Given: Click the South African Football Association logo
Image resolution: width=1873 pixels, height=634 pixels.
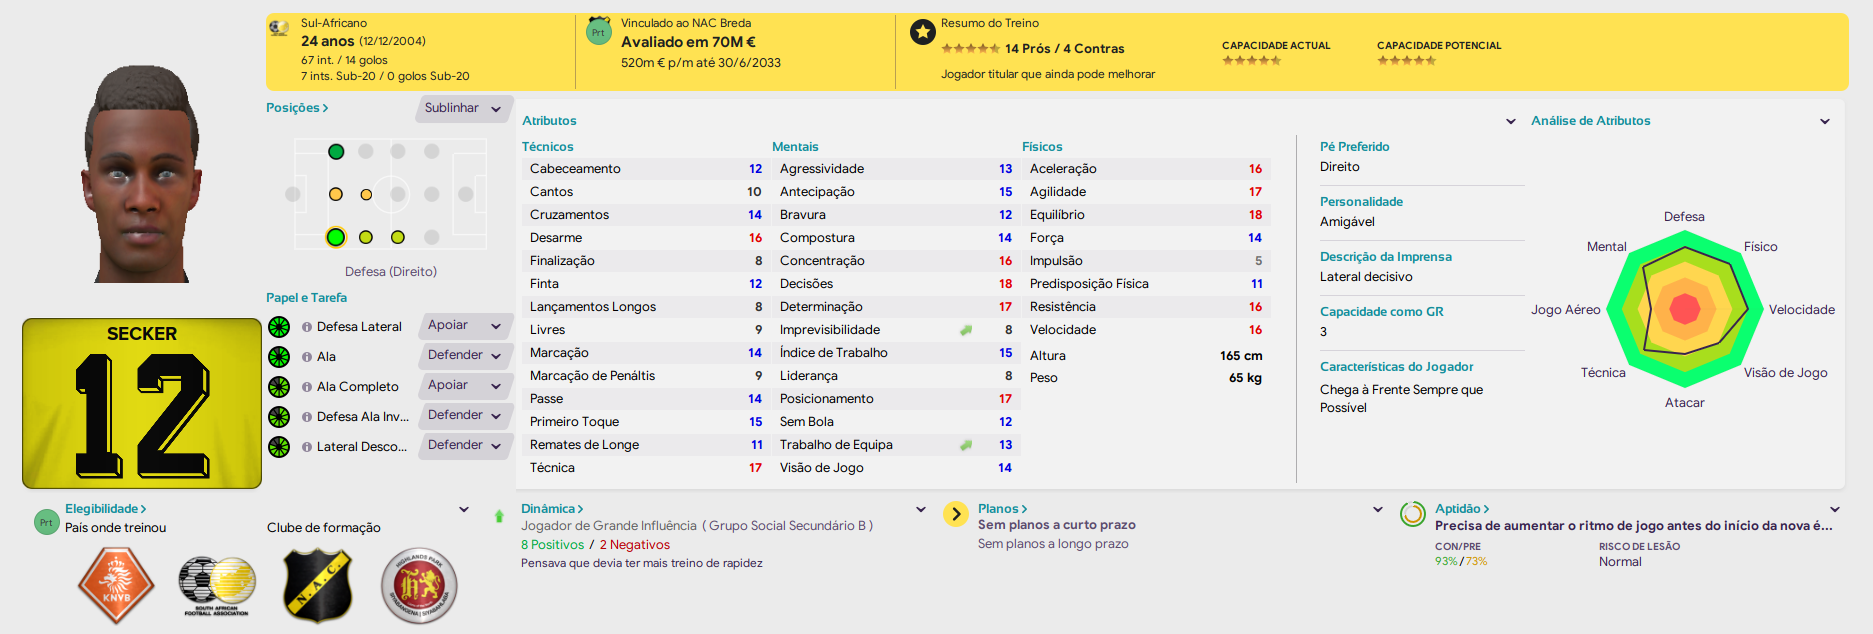Looking at the screenshot, I should point(217,586).
